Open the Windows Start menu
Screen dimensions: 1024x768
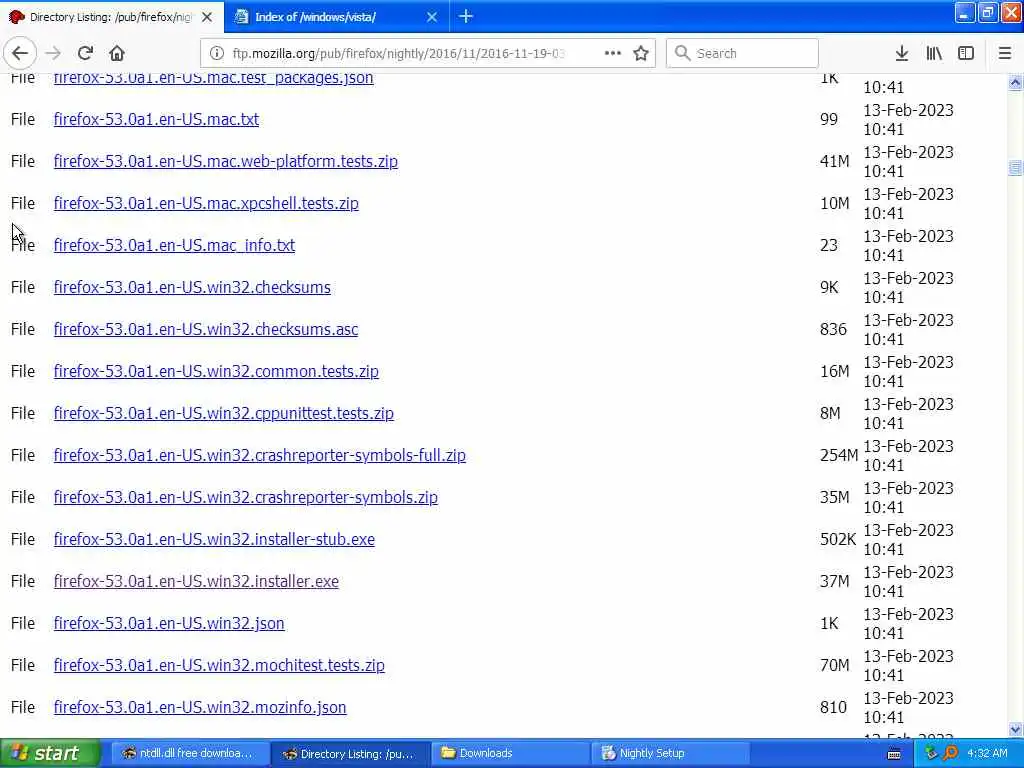(x=50, y=753)
